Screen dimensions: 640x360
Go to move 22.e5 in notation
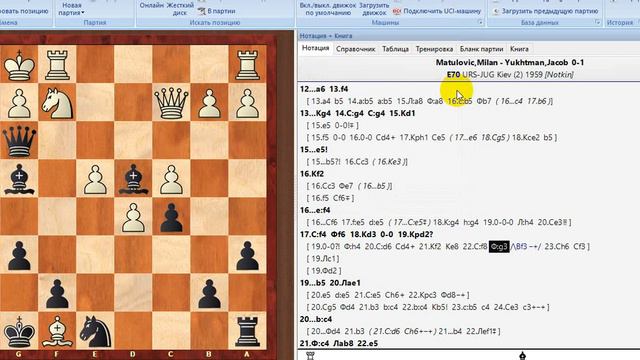[x=367, y=343]
